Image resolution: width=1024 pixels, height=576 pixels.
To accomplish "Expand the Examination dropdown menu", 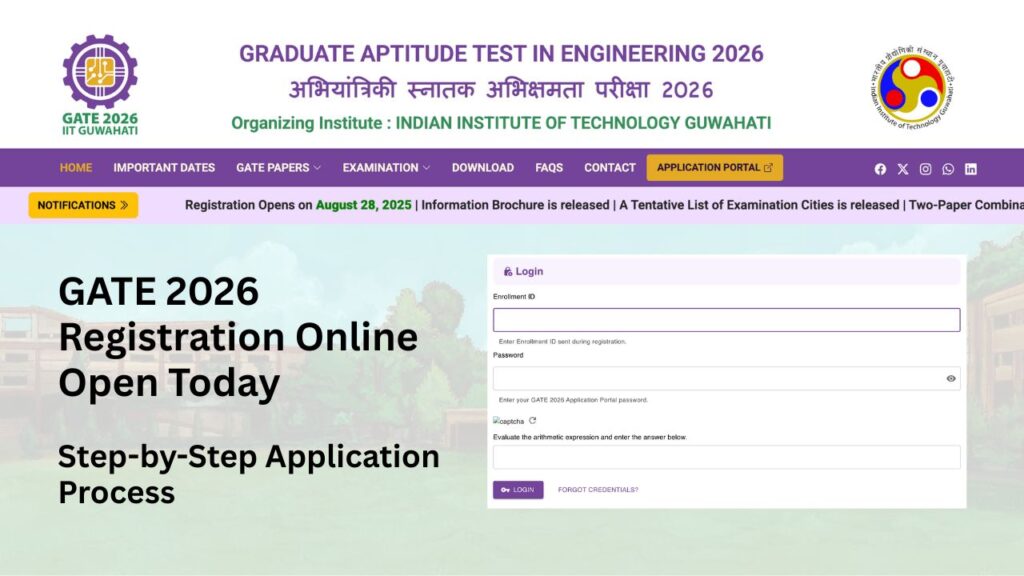I will click(x=386, y=168).
